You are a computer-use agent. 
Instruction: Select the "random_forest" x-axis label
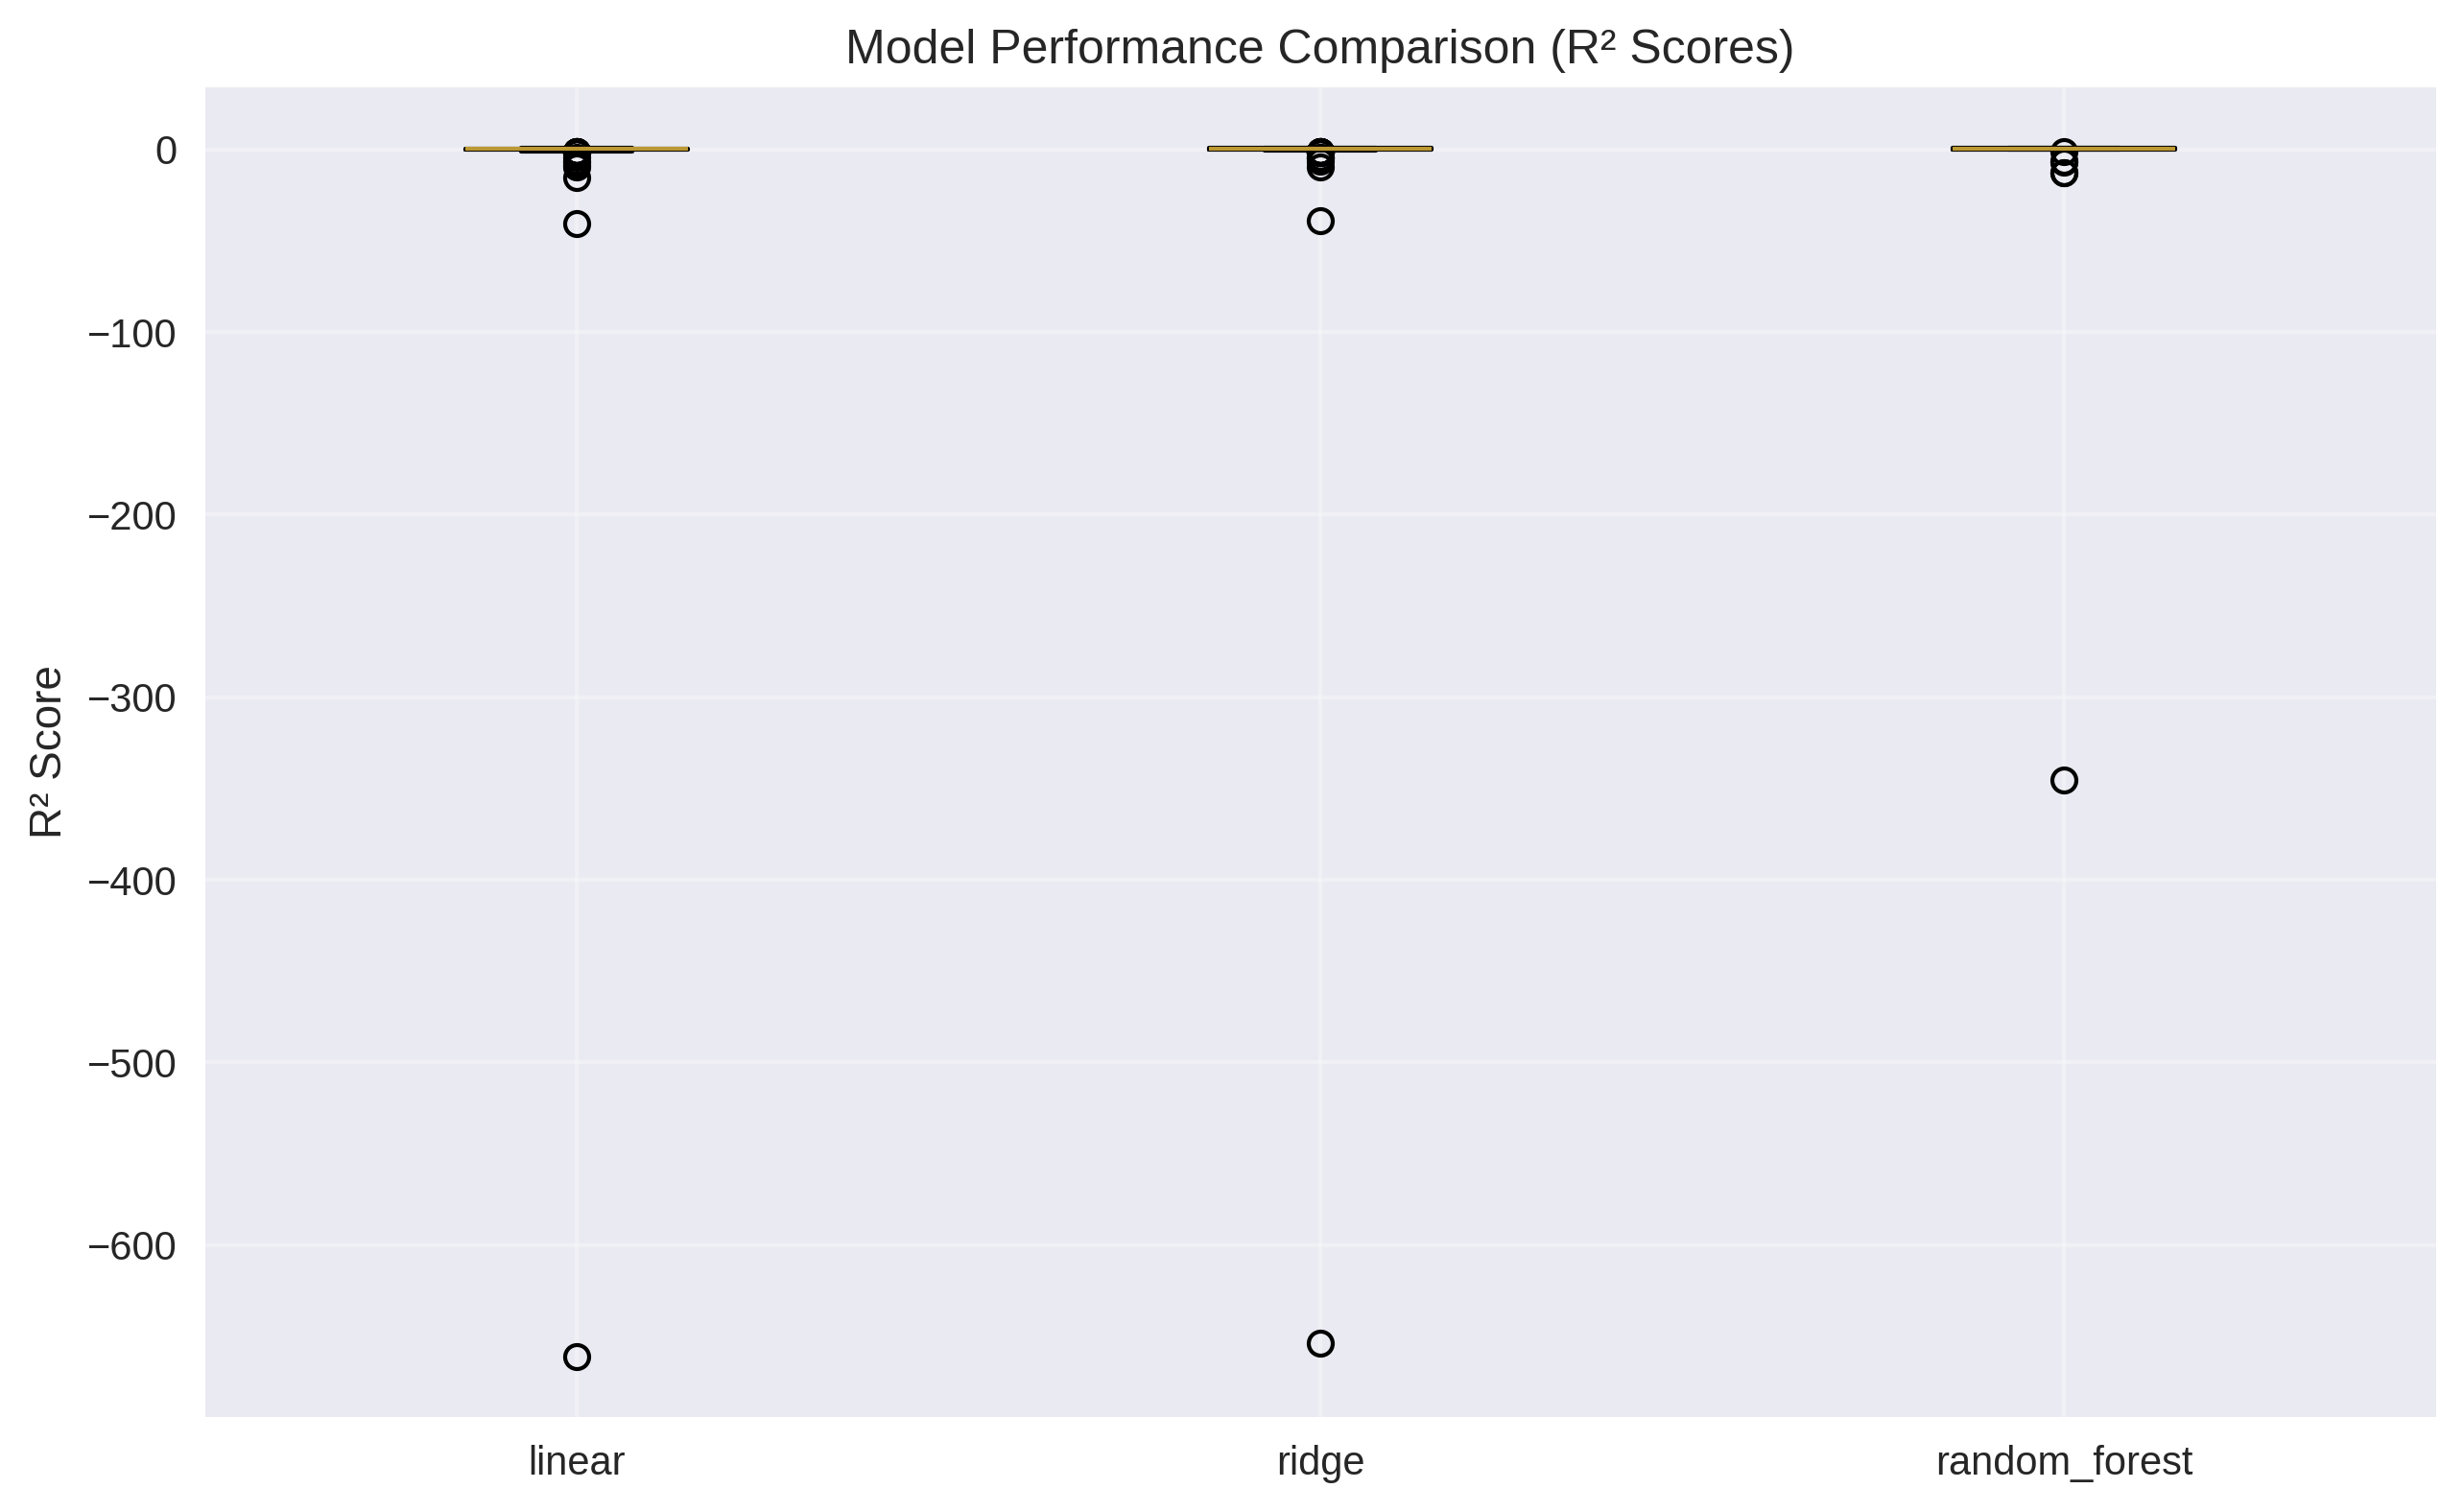click(2064, 1462)
